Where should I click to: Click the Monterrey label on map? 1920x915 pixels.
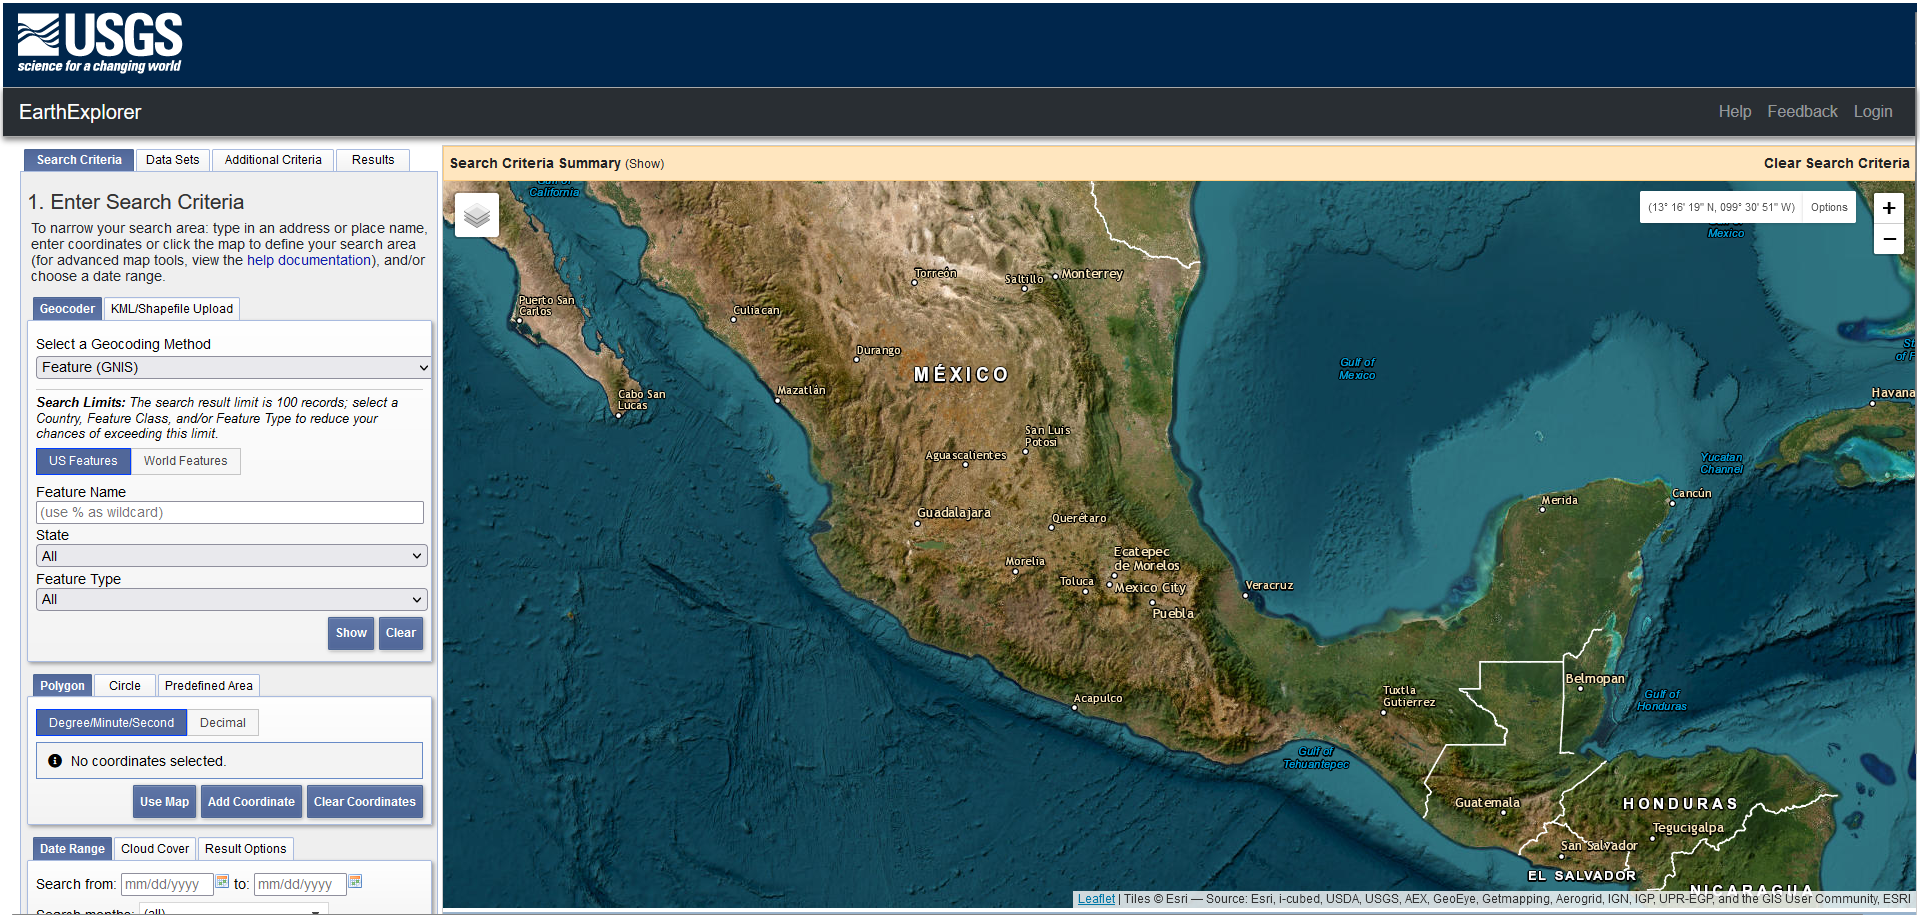tap(1092, 274)
